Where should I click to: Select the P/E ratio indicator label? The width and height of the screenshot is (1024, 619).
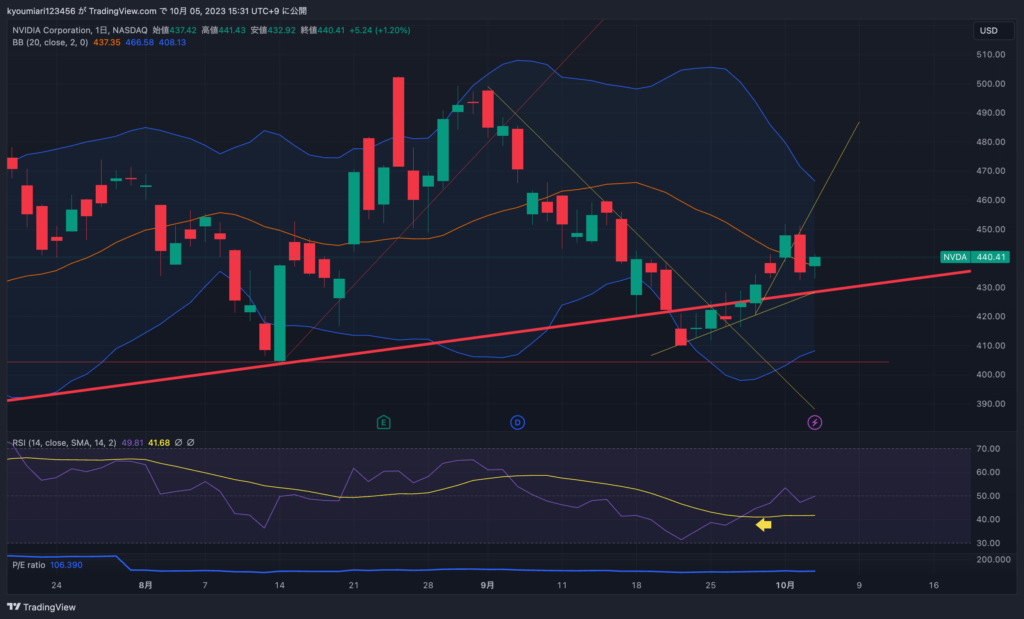tap(29, 565)
